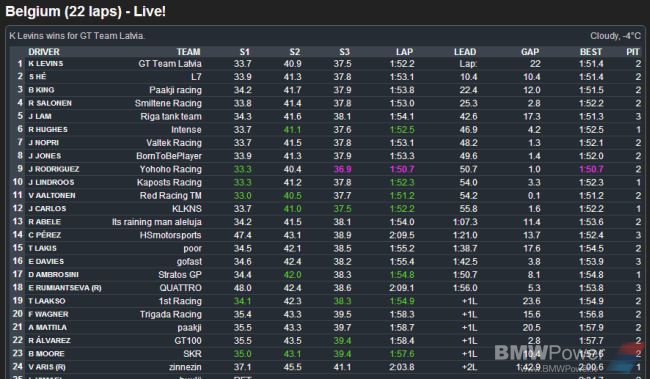
Task: Select driver S HÉ in second place
Action: point(37,77)
